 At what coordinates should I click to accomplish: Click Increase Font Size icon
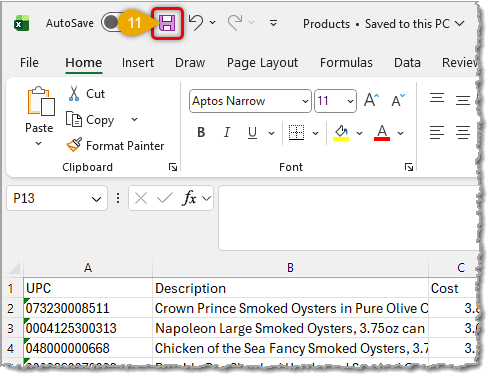click(371, 100)
